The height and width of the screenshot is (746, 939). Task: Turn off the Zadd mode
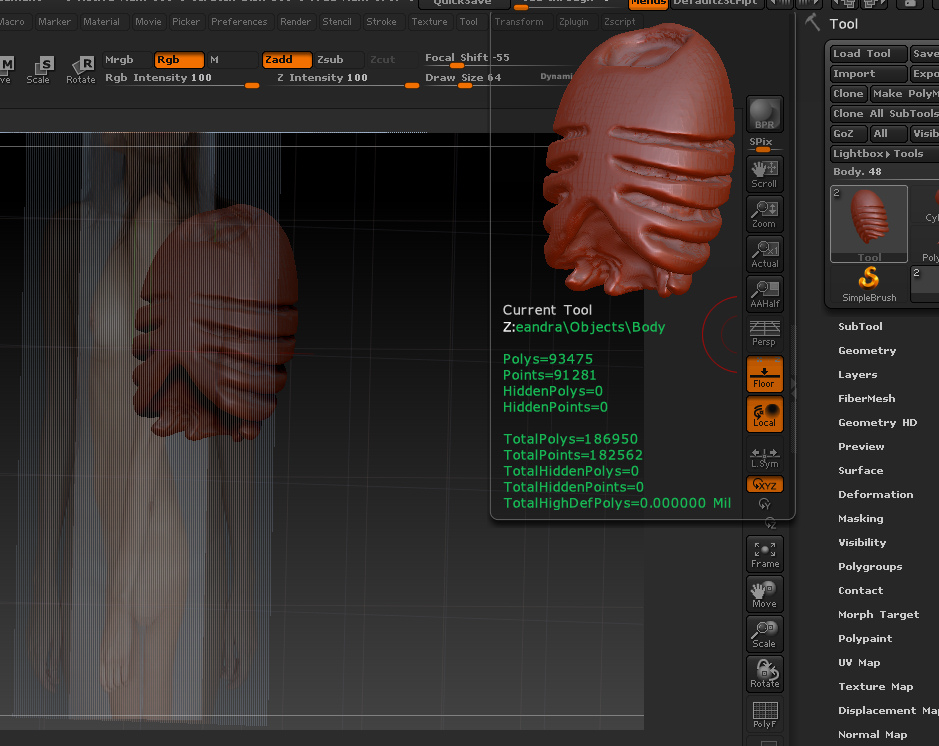tap(287, 60)
